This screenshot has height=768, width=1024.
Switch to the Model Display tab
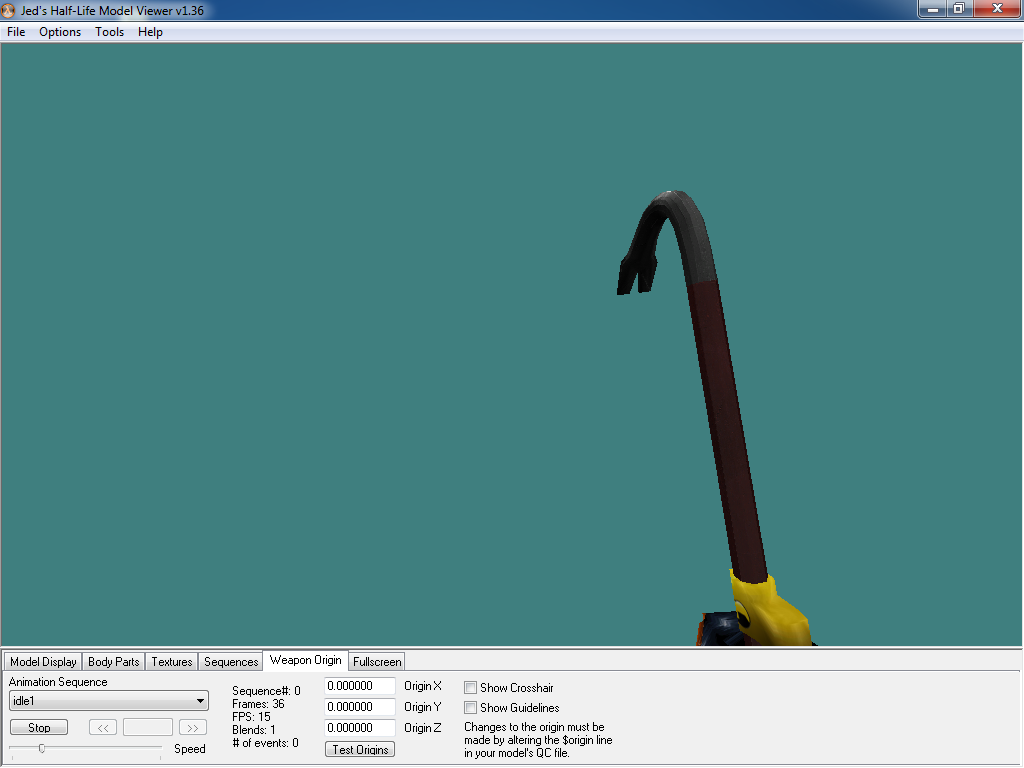point(43,662)
